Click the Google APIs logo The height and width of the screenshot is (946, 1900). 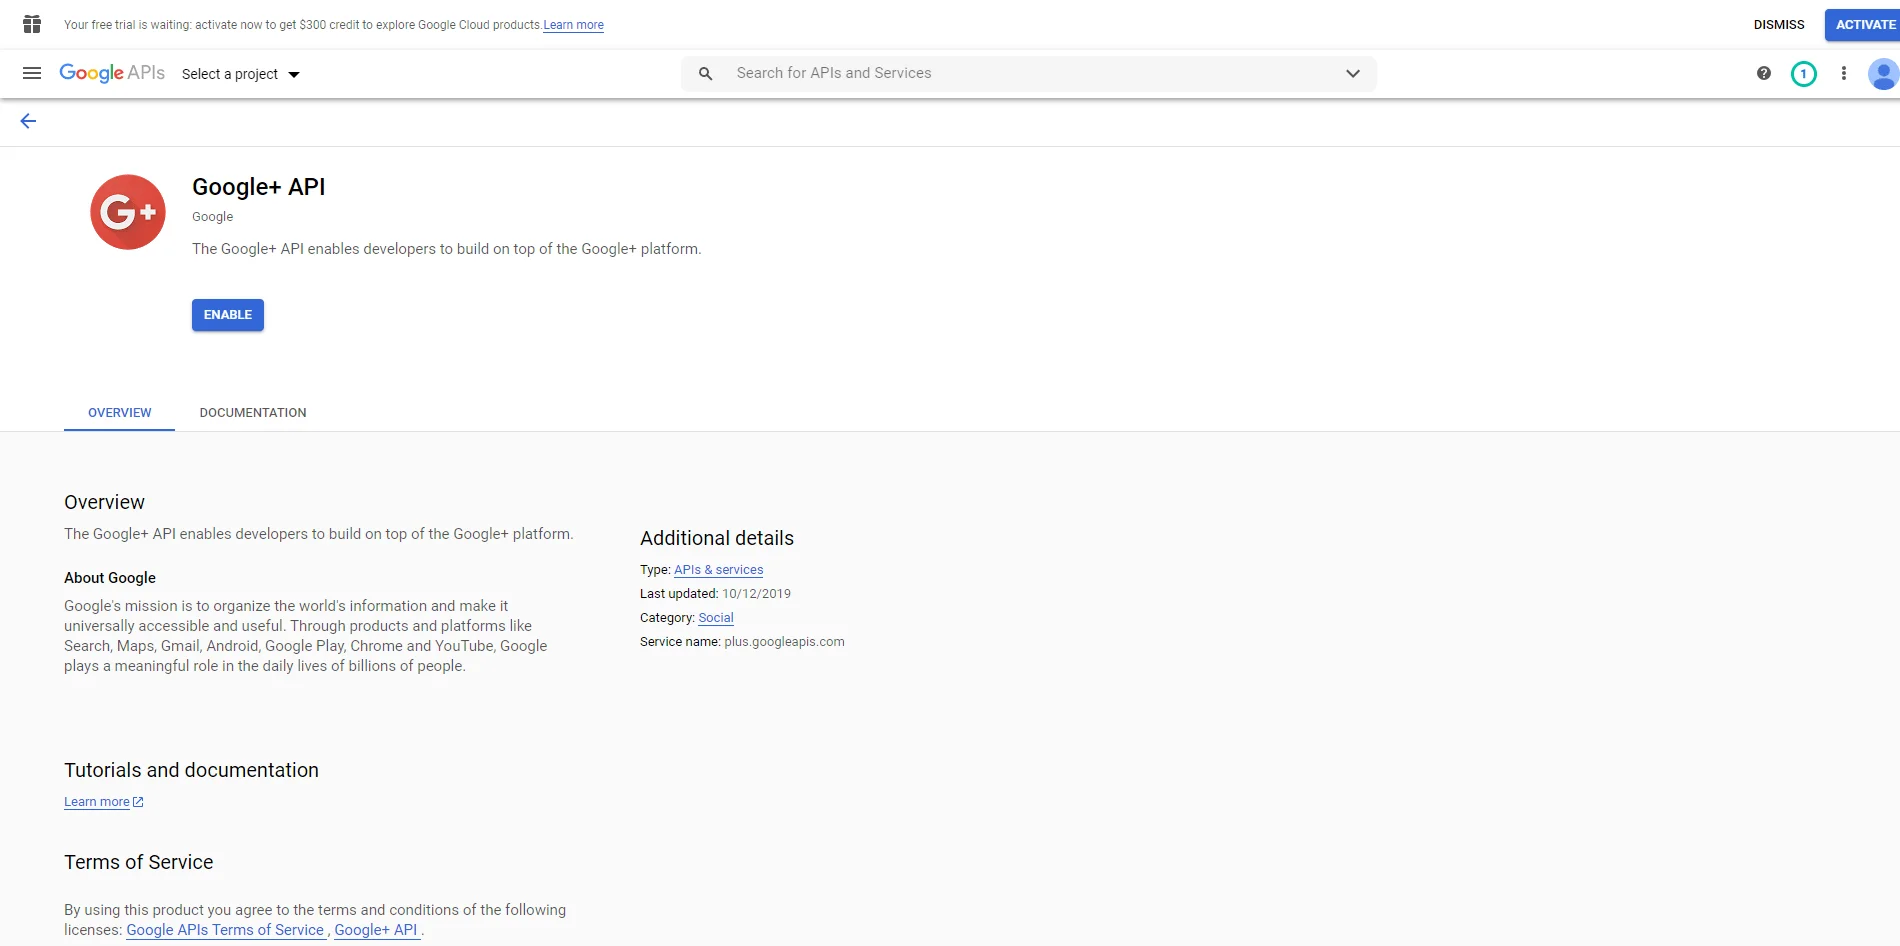pos(112,73)
